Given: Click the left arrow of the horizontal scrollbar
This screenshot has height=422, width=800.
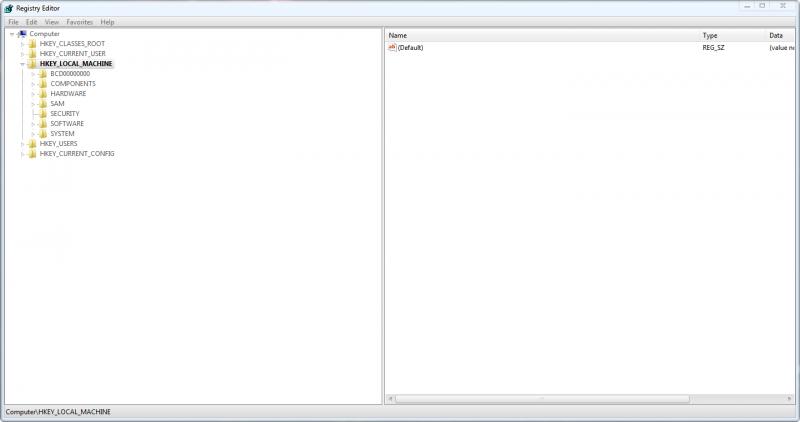Looking at the screenshot, I should tap(390, 399).
